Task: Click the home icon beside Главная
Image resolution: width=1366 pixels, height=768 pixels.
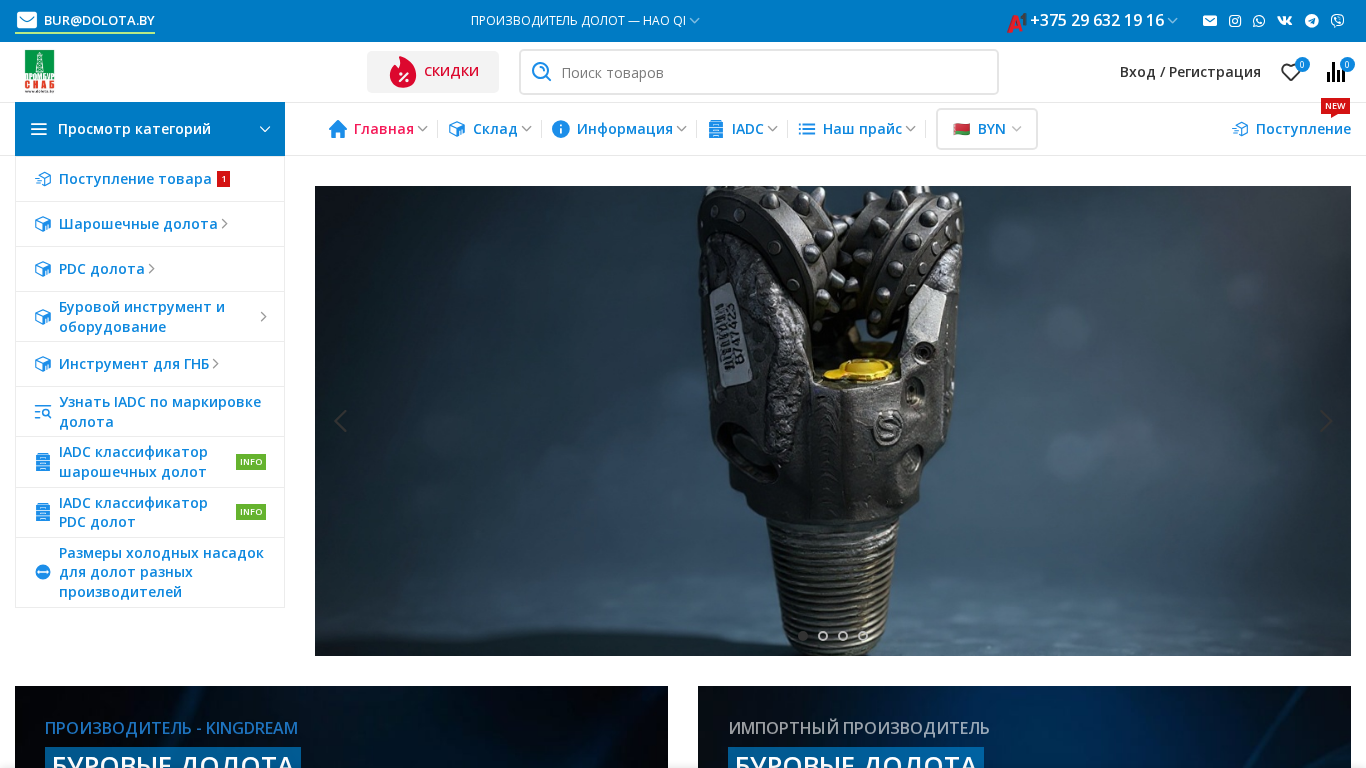Action: [x=338, y=129]
